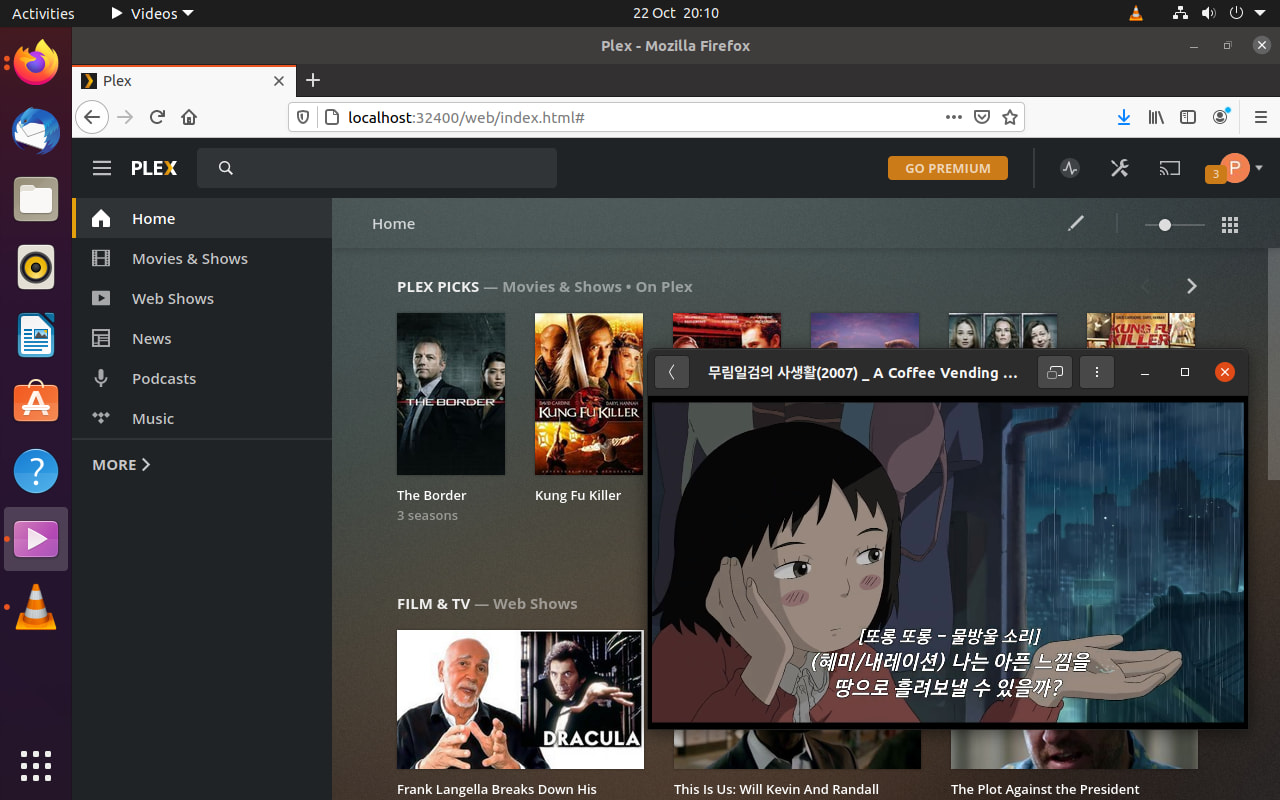Open Activities overview
1280x800 pixels.
pos(43,13)
